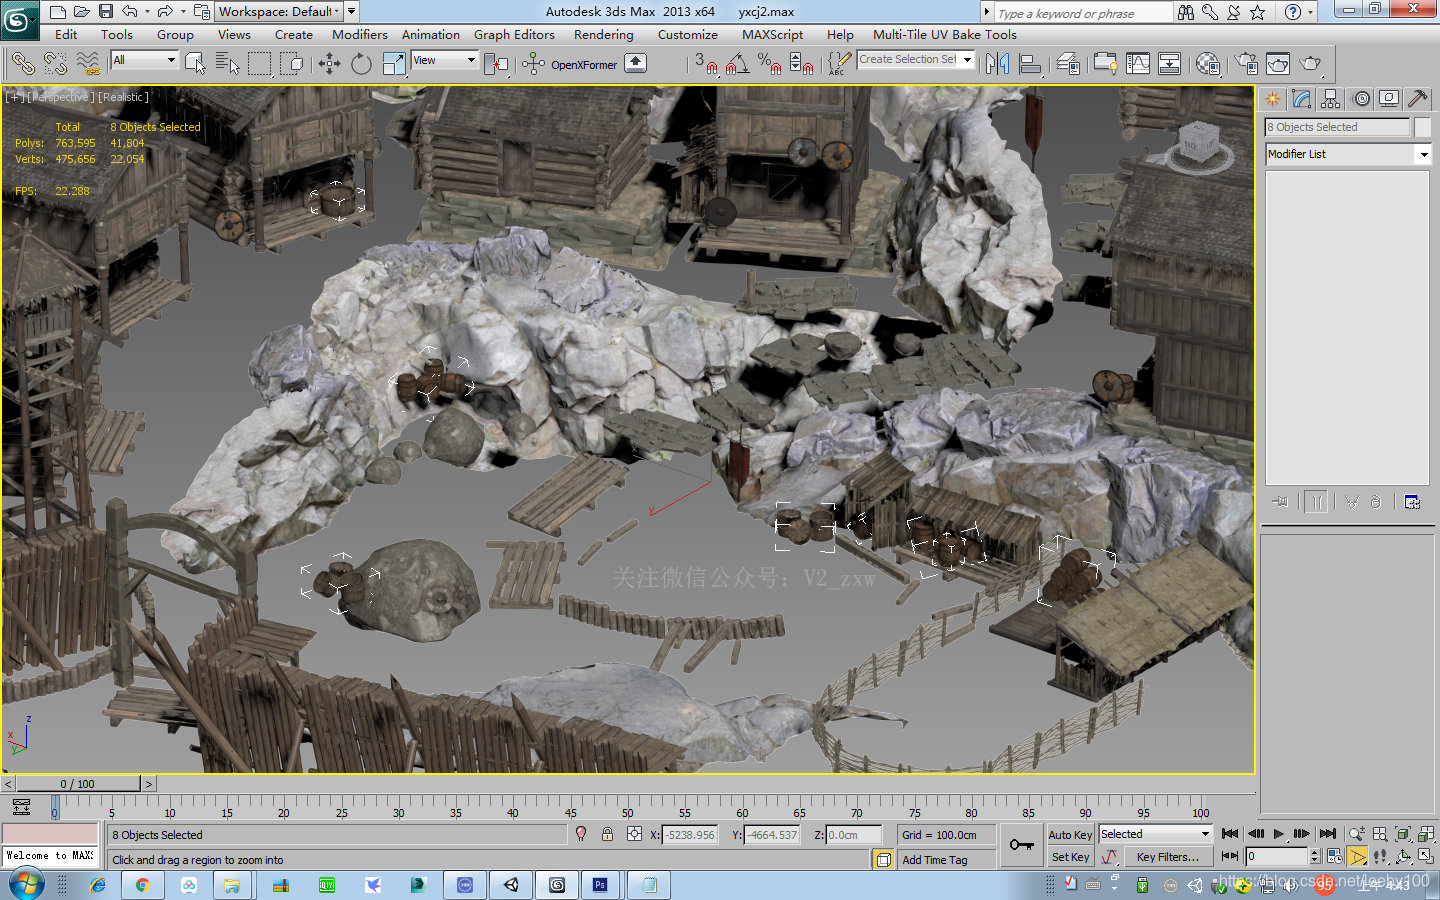
Task: Toggle the 3D Snaps button
Action: click(705, 63)
